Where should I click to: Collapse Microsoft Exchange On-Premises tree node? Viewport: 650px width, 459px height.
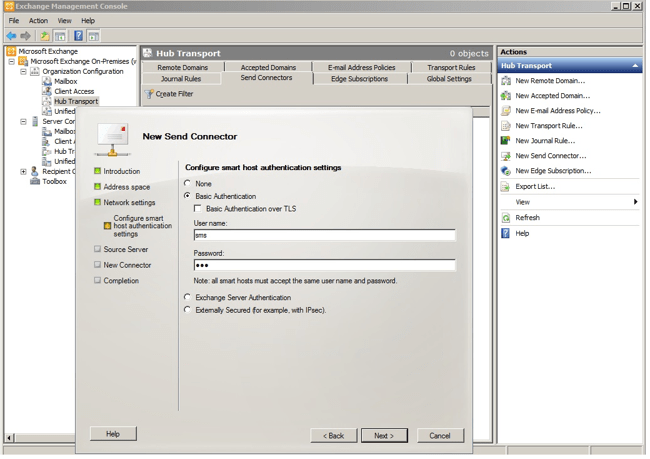point(12,61)
